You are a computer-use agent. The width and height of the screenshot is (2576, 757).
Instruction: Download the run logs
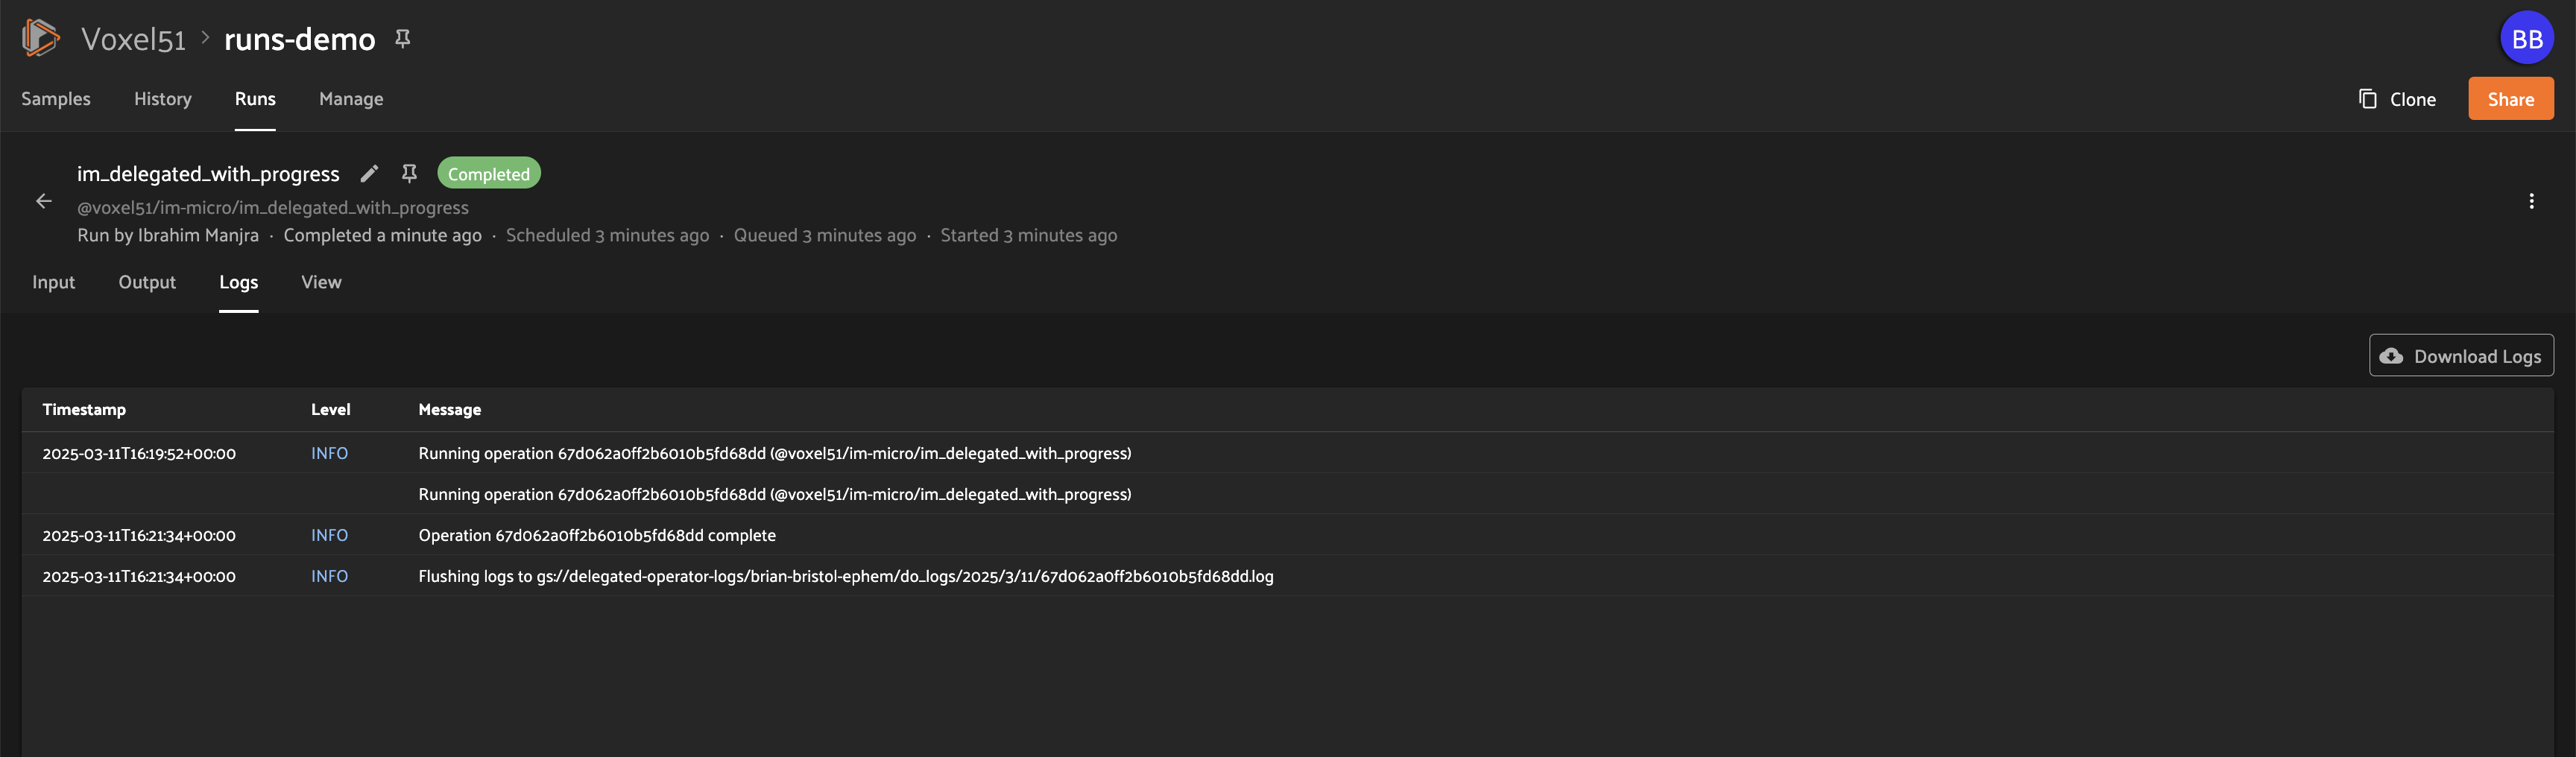click(2461, 355)
